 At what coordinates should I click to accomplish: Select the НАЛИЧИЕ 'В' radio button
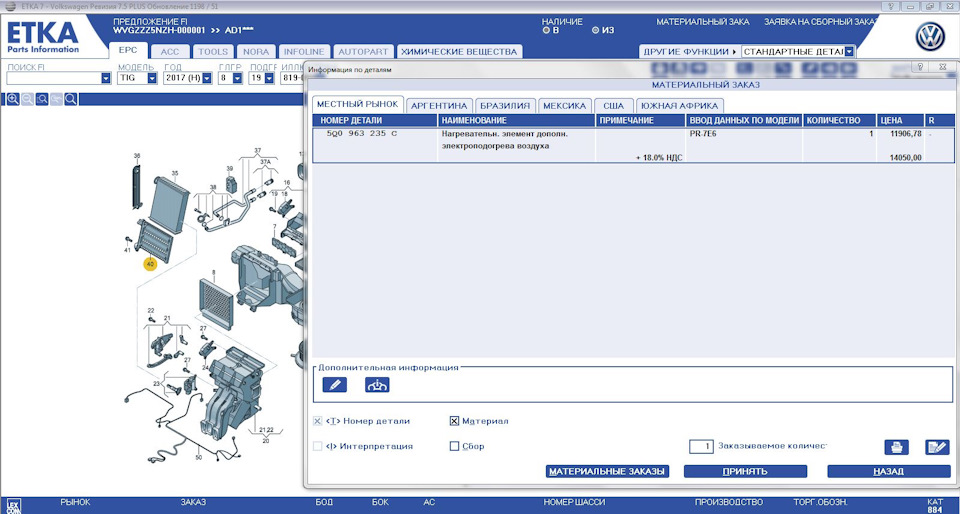(x=546, y=30)
